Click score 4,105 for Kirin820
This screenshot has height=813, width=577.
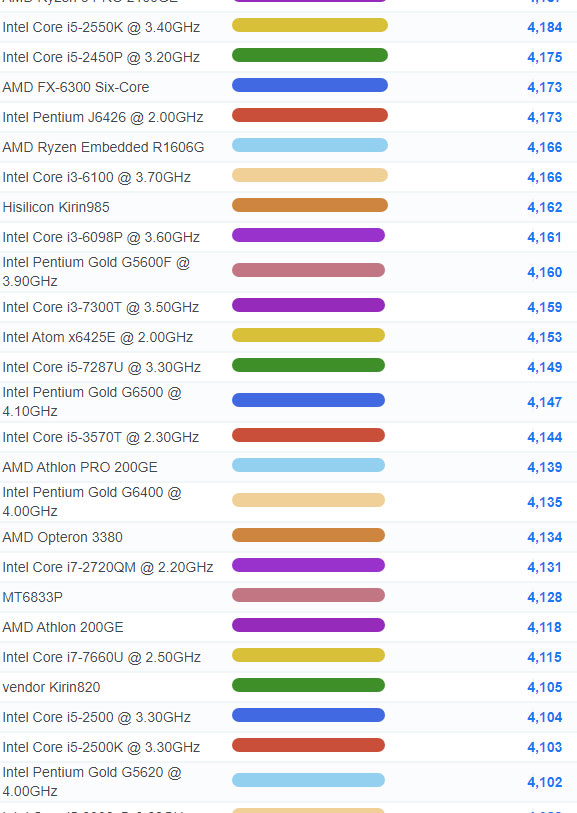point(544,689)
